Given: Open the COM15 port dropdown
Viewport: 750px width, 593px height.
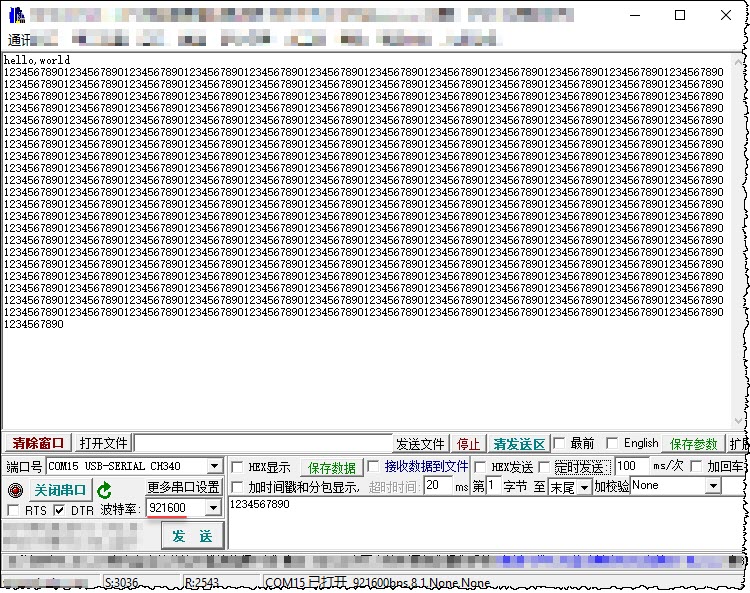Looking at the screenshot, I should (x=214, y=466).
